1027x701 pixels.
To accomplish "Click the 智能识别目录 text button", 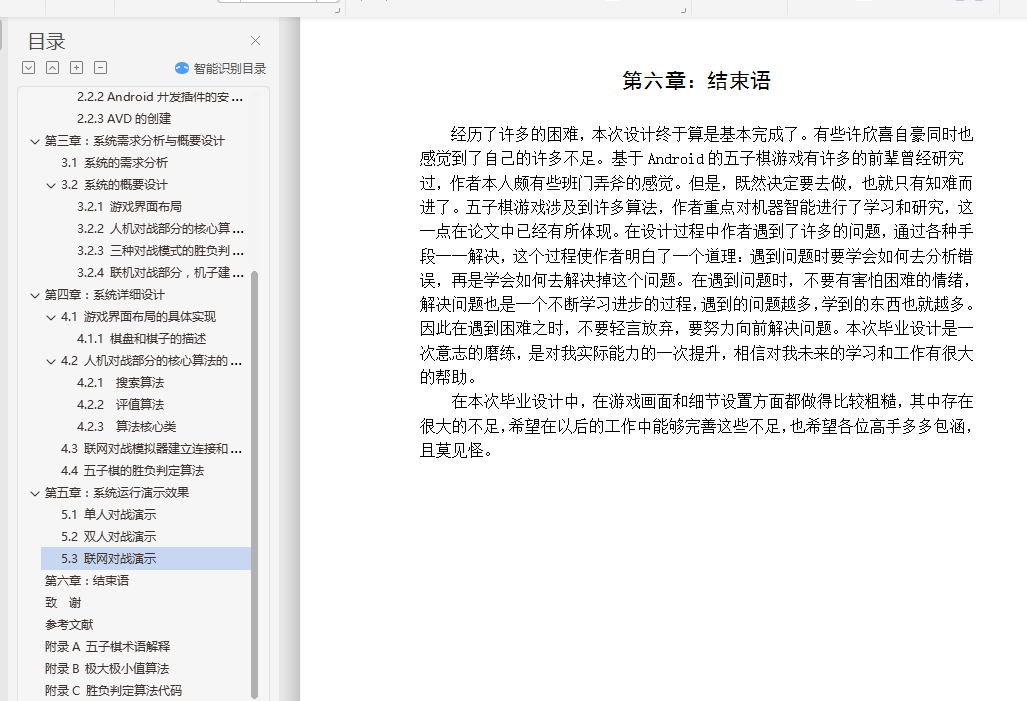I will point(230,68).
